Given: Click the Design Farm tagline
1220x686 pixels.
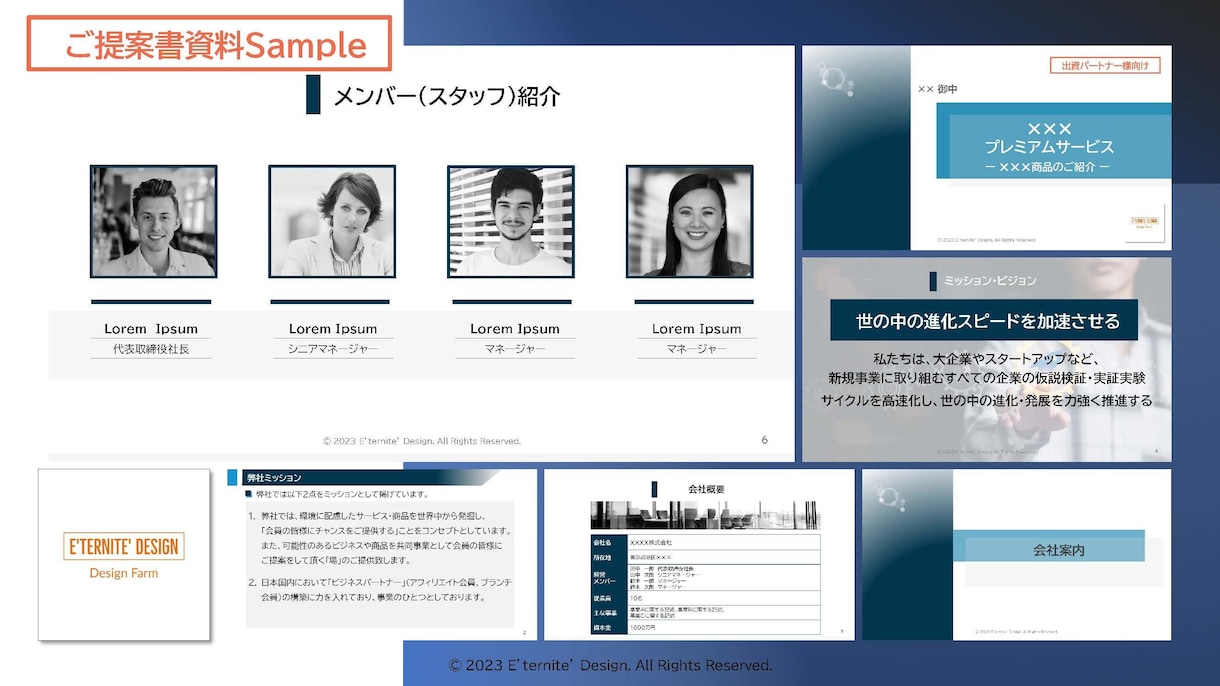Looking at the screenshot, I should pyautogui.click(x=124, y=573).
